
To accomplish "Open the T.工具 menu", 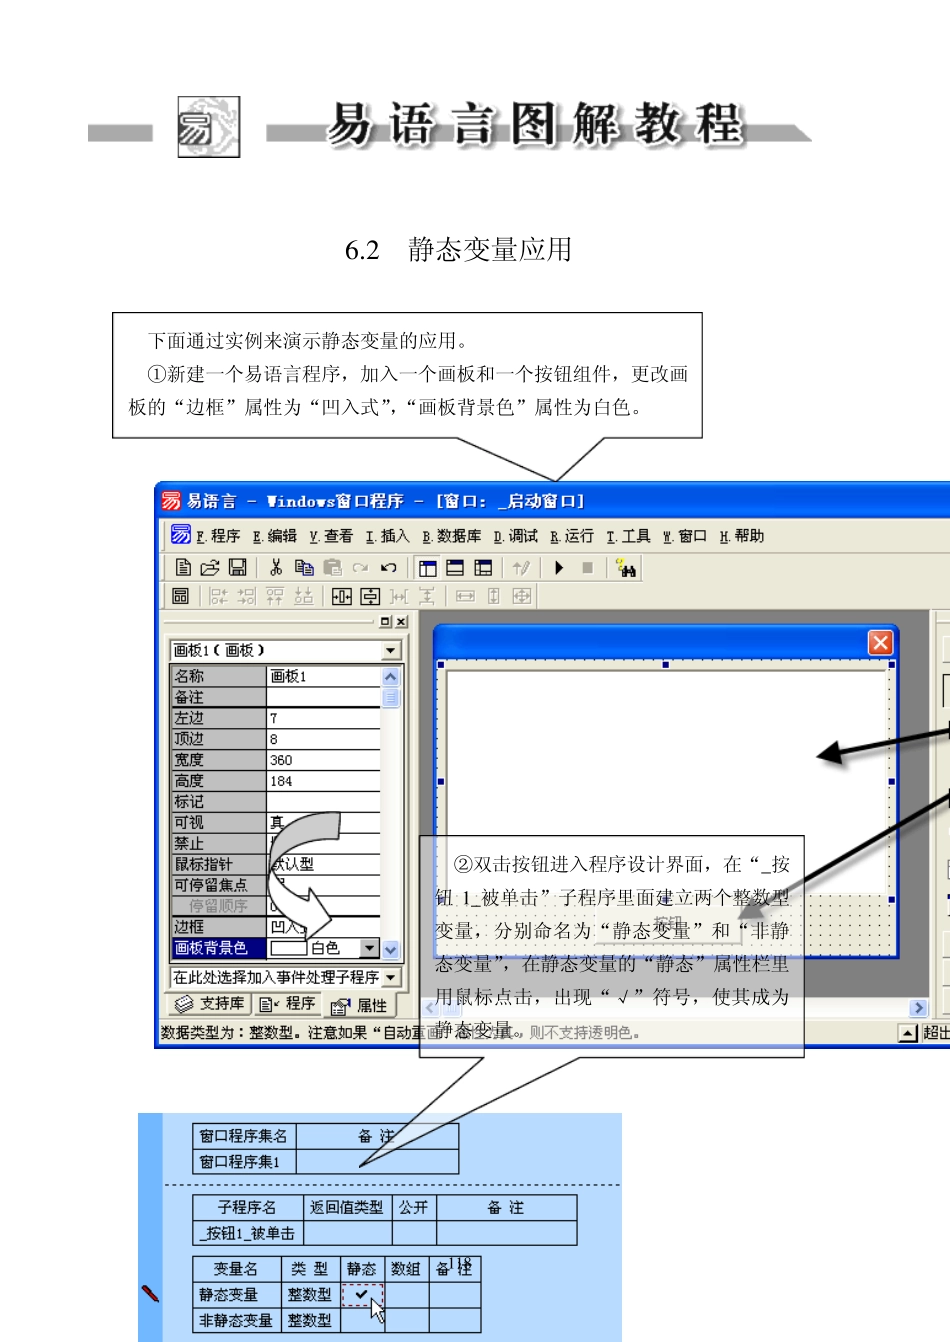I will pyautogui.click(x=628, y=536).
